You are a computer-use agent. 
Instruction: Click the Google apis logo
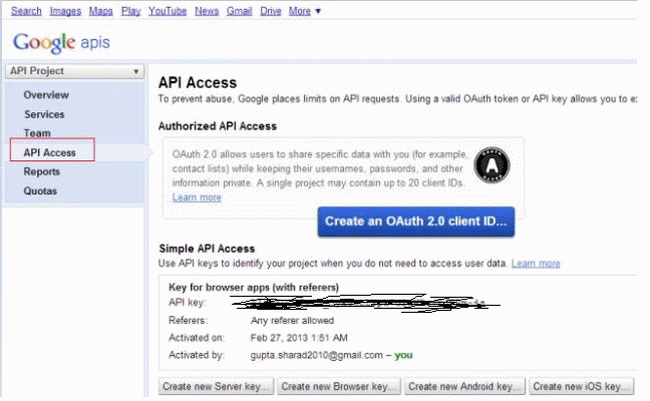click(x=61, y=42)
